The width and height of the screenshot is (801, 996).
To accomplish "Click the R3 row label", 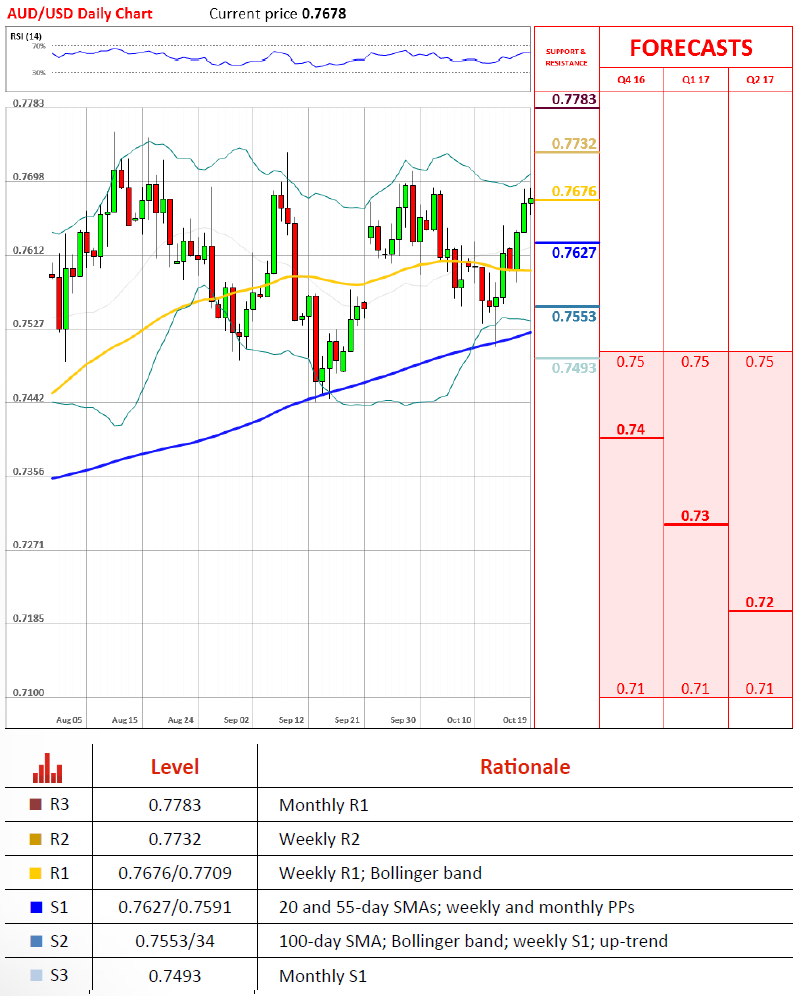I will [59, 804].
